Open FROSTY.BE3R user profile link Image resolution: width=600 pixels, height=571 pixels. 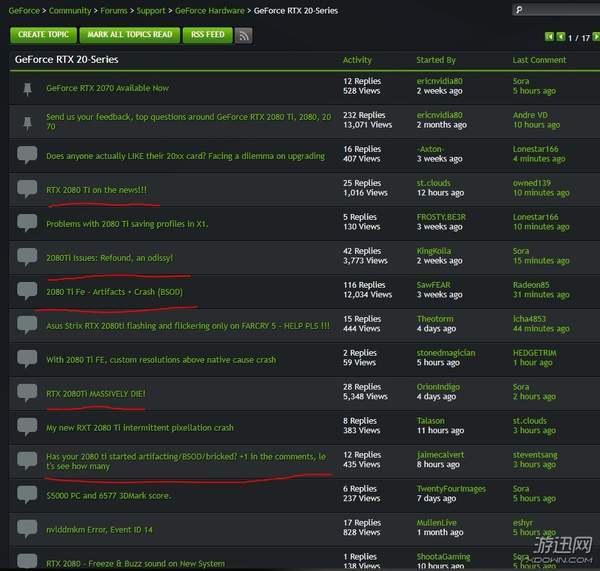441,217
